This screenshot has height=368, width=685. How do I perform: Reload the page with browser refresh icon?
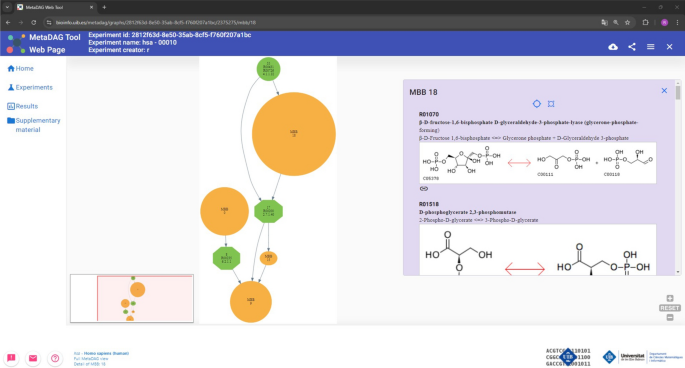(34, 22)
